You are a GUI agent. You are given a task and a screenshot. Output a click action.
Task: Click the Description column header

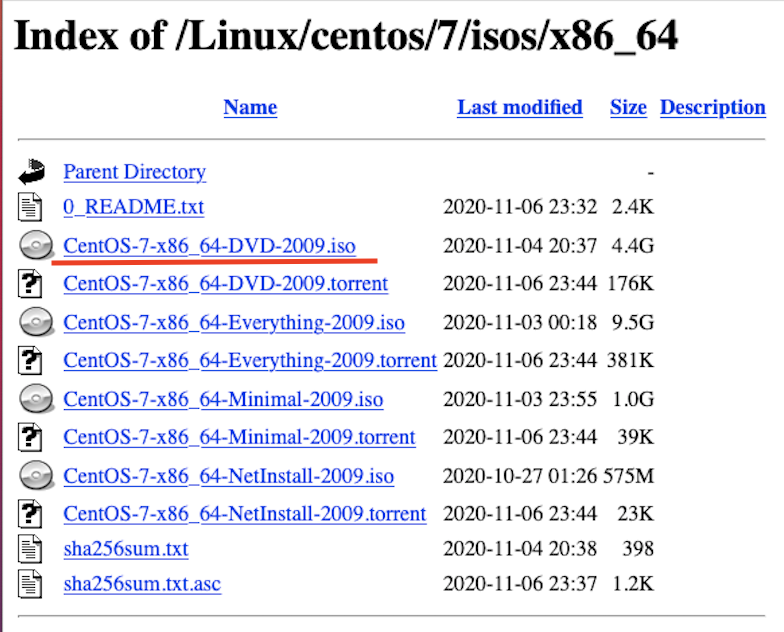(713, 108)
